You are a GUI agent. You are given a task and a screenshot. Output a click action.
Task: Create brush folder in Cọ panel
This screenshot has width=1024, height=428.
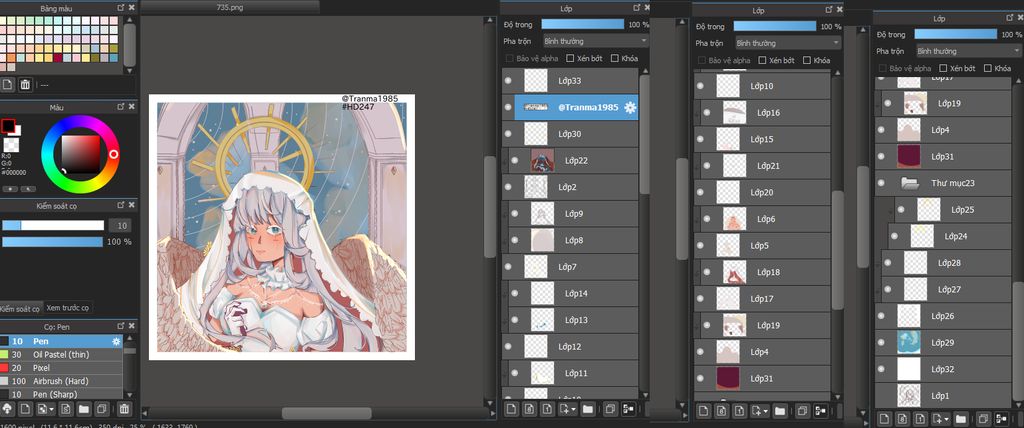point(84,409)
